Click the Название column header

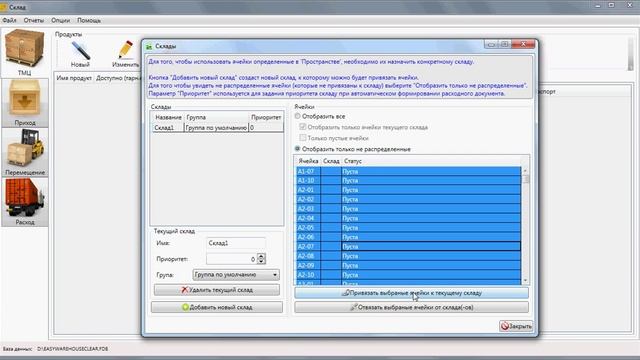click(x=168, y=117)
